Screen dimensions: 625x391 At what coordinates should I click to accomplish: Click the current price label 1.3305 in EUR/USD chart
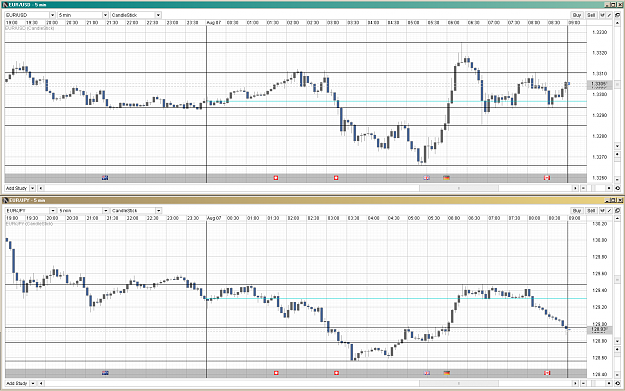599,84
